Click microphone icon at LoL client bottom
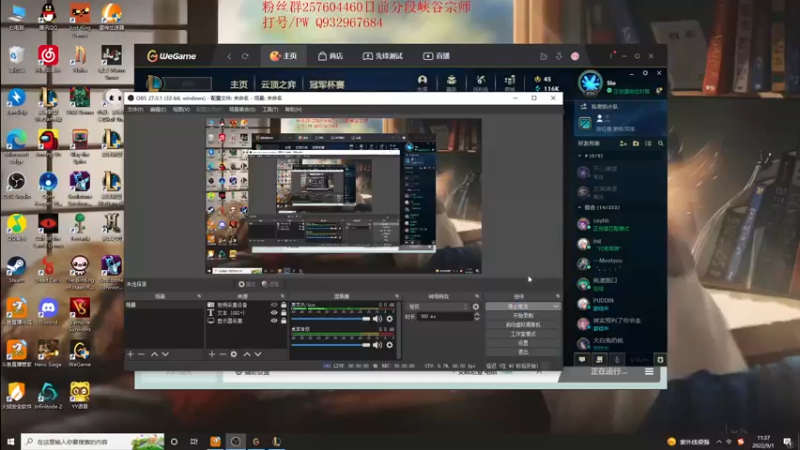800x450 pixels. (617, 360)
